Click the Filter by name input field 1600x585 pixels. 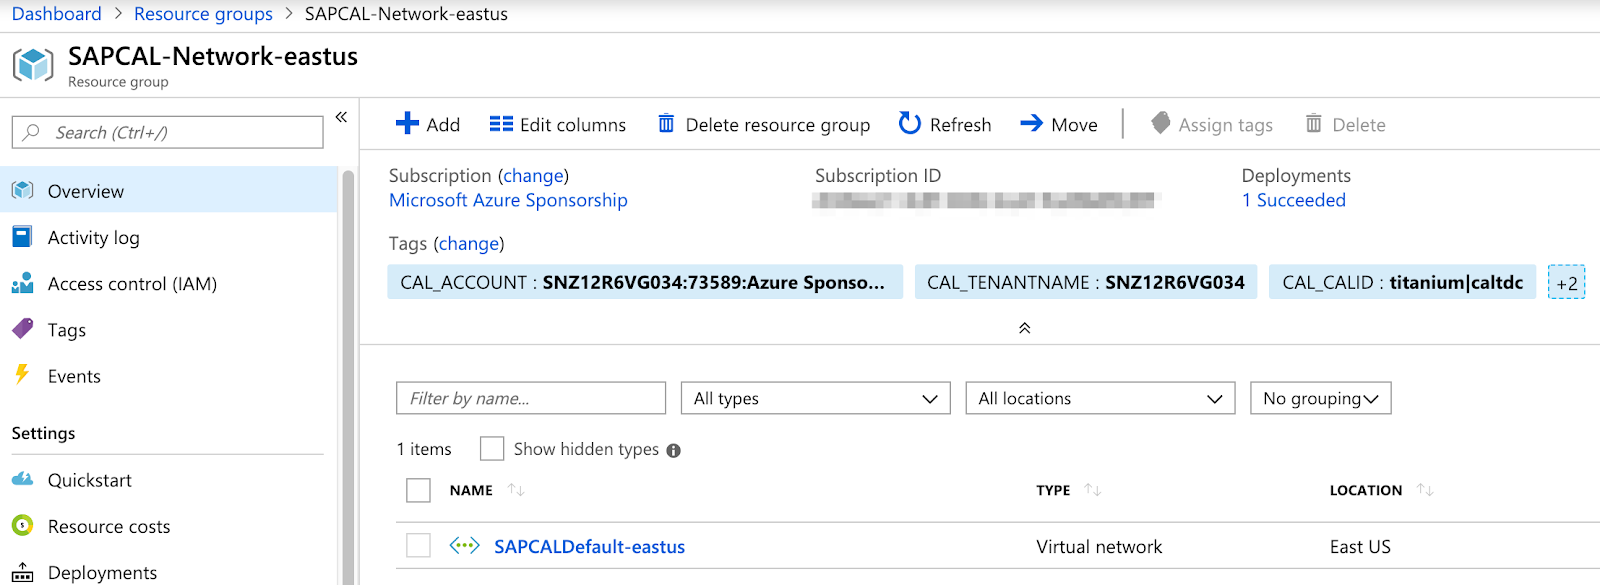[x=530, y=398]
